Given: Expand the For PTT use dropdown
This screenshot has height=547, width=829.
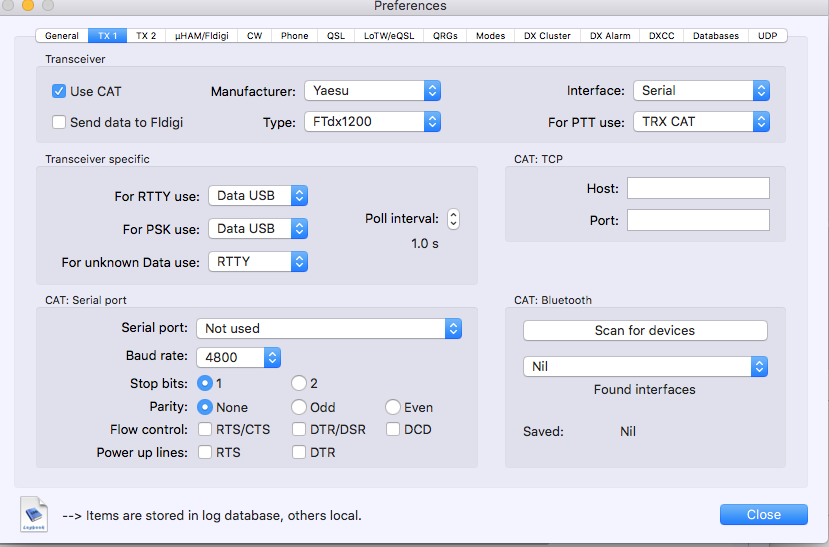Looking at the screenshot, I should (701, 122).
